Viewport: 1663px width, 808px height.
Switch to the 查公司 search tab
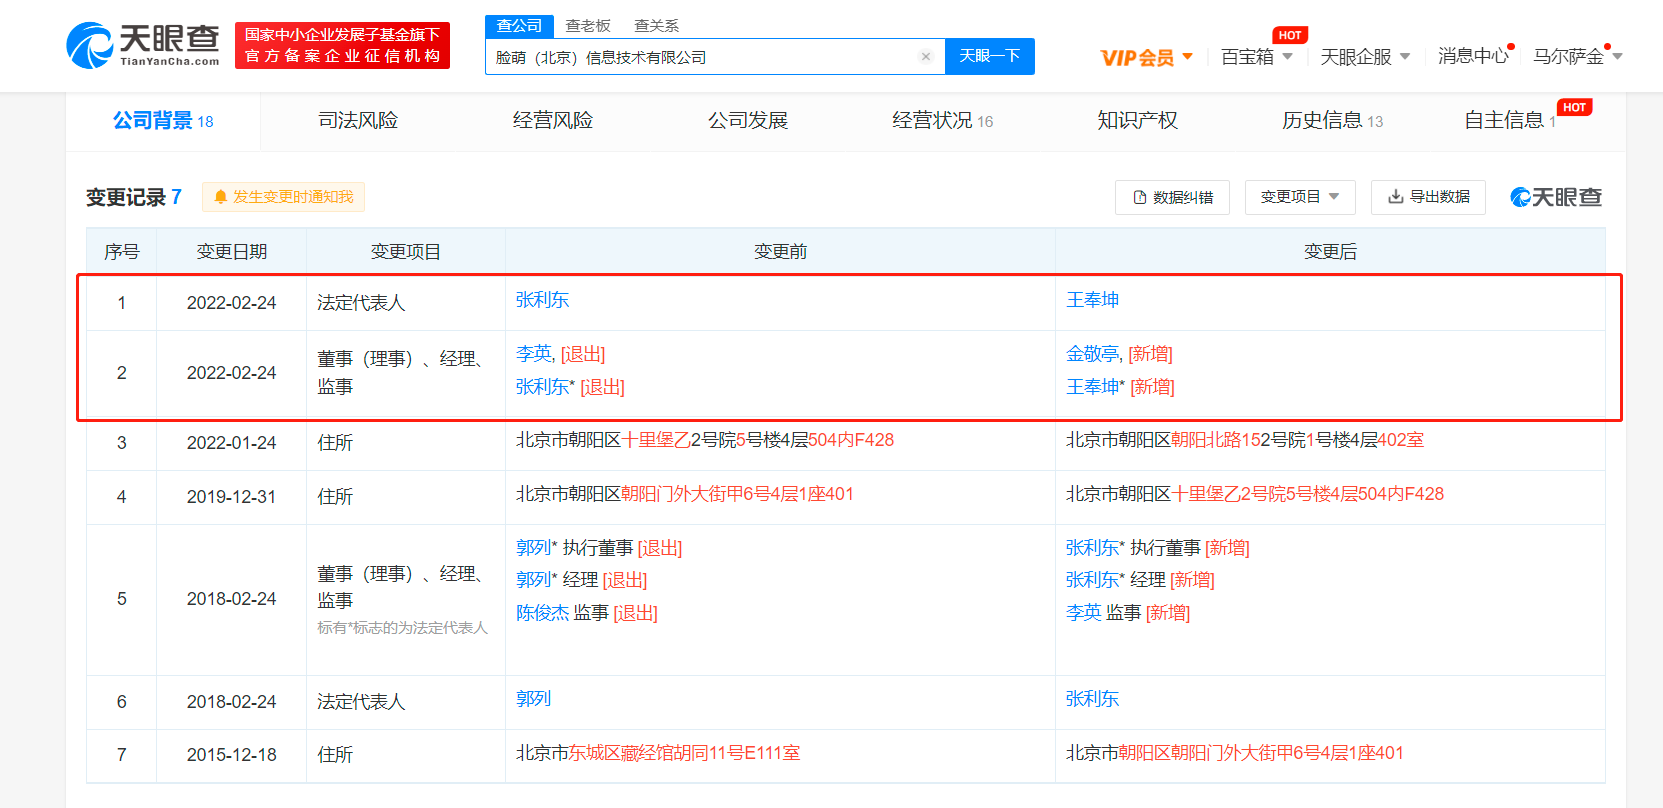tap(519, 26)
